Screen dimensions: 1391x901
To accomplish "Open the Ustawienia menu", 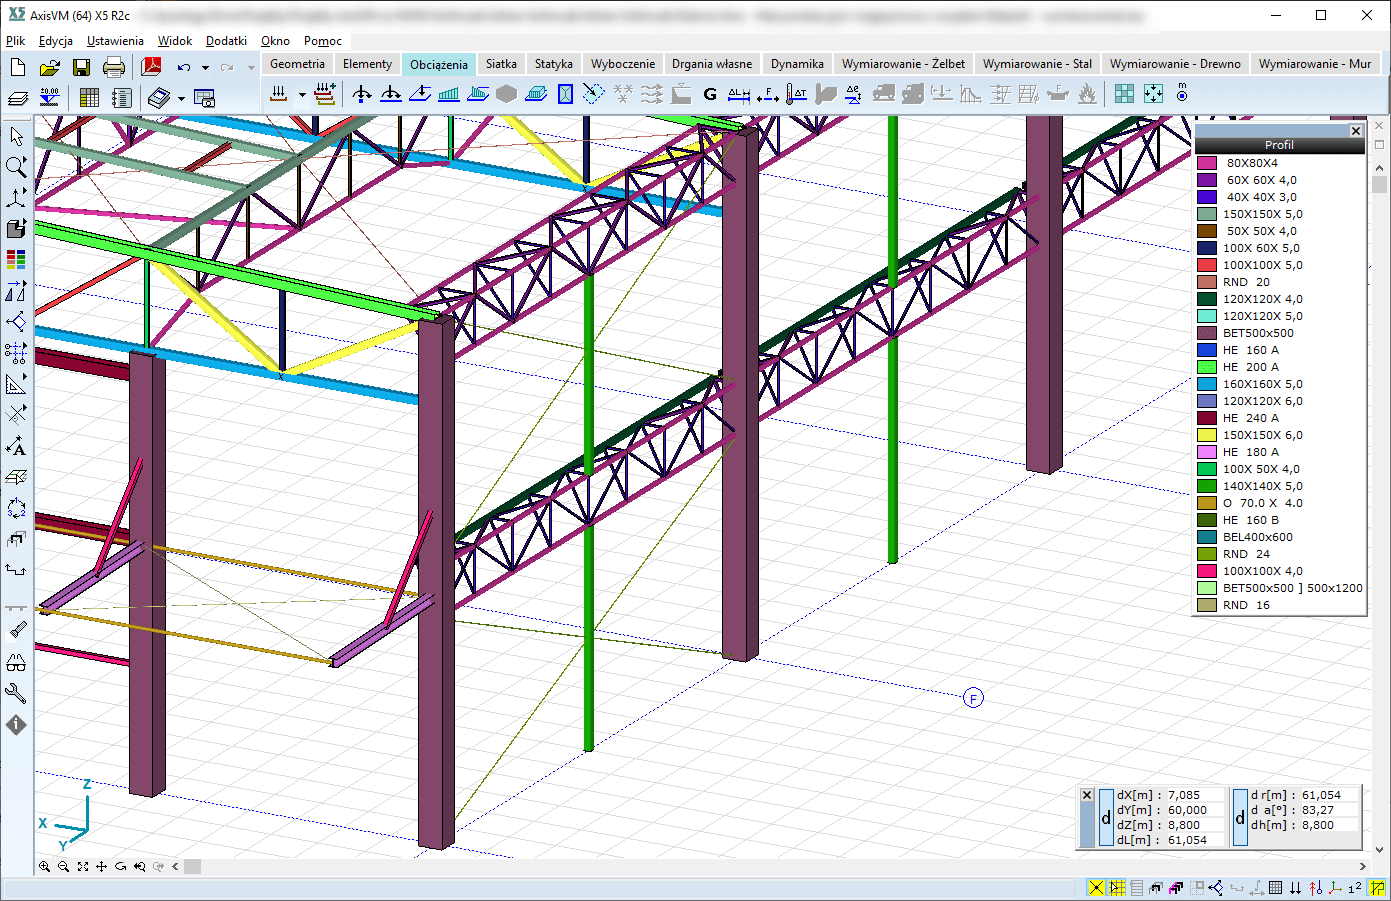I will pos(115,41).
